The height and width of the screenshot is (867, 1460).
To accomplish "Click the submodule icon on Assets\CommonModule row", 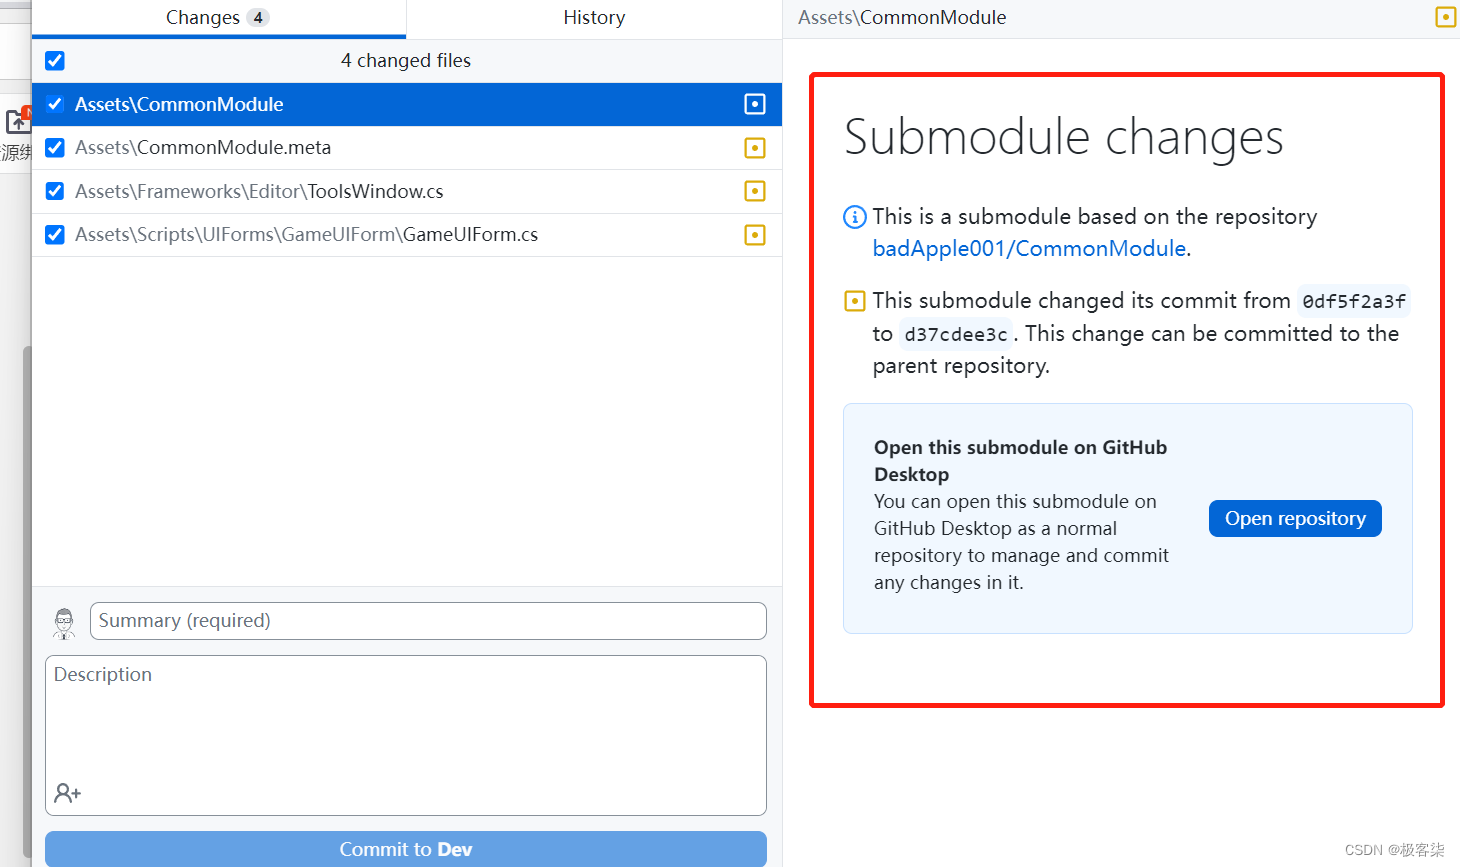I will pos(755,104).
